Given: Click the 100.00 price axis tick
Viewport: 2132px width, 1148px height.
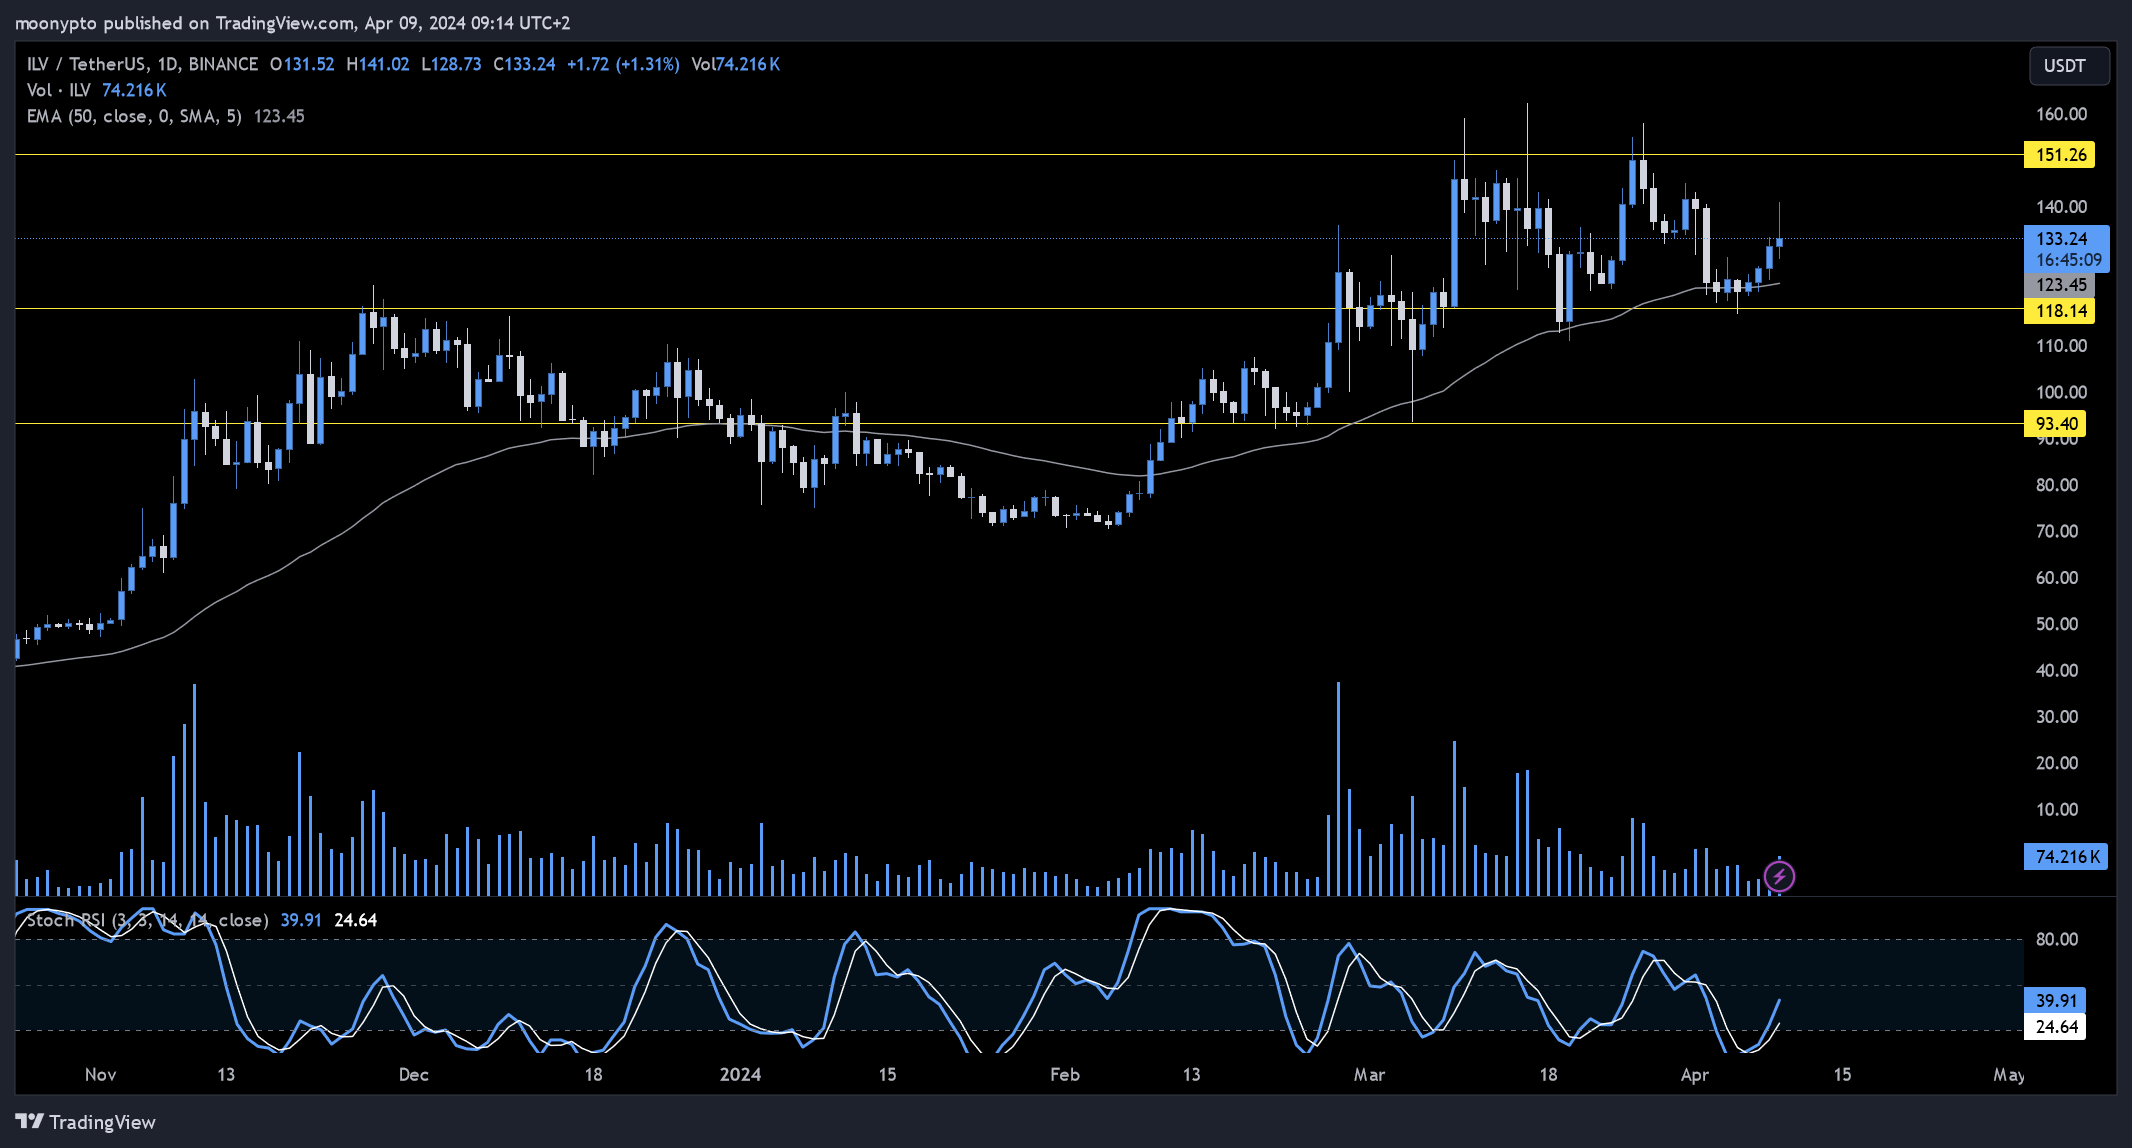Looking at the screenshot, I should tap(2062, 392).
